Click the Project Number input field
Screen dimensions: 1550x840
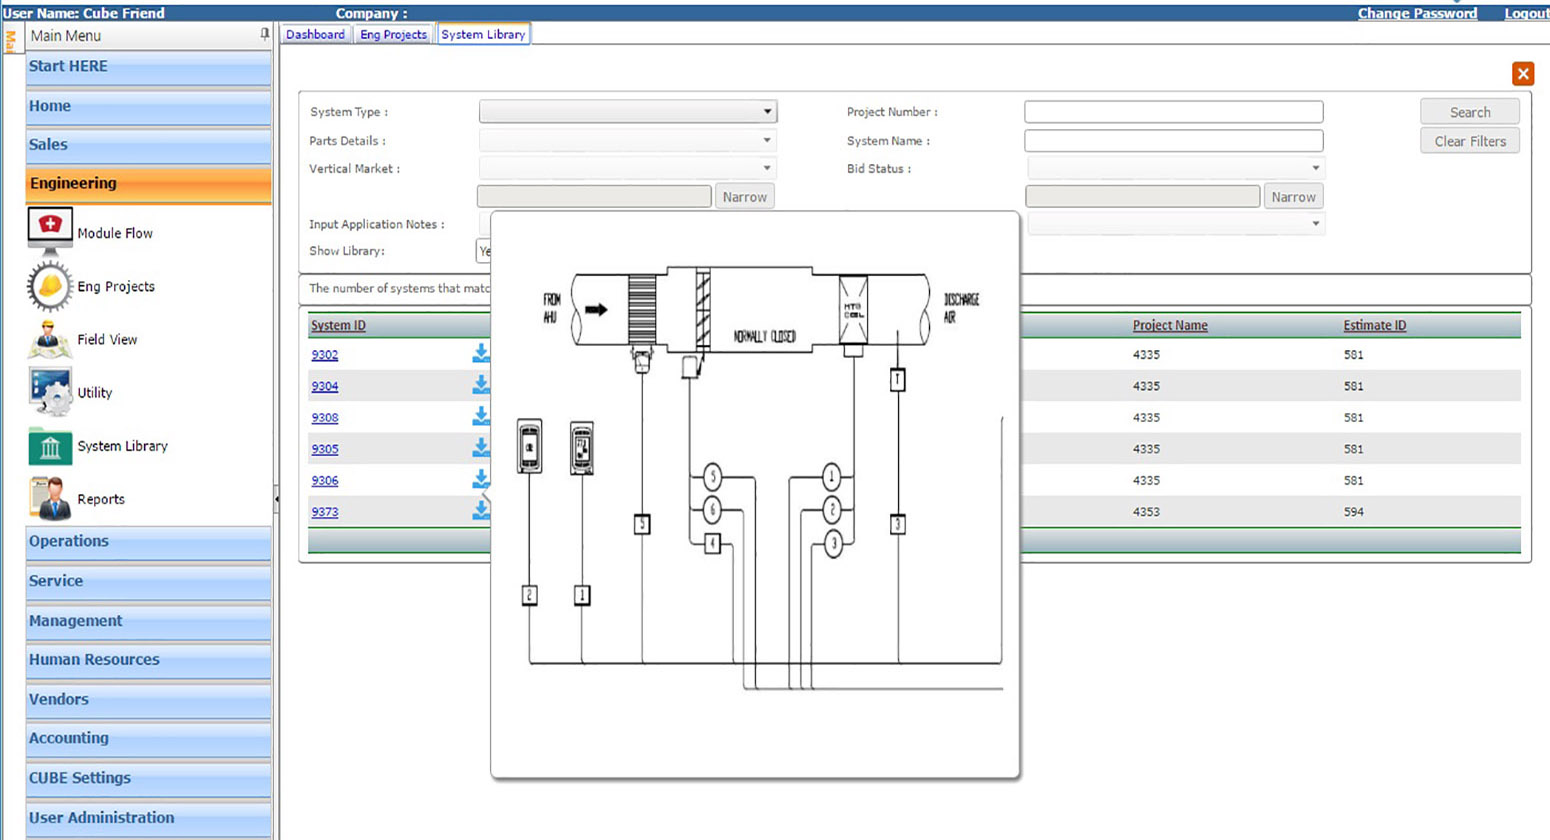click(x=1173, y=112)
